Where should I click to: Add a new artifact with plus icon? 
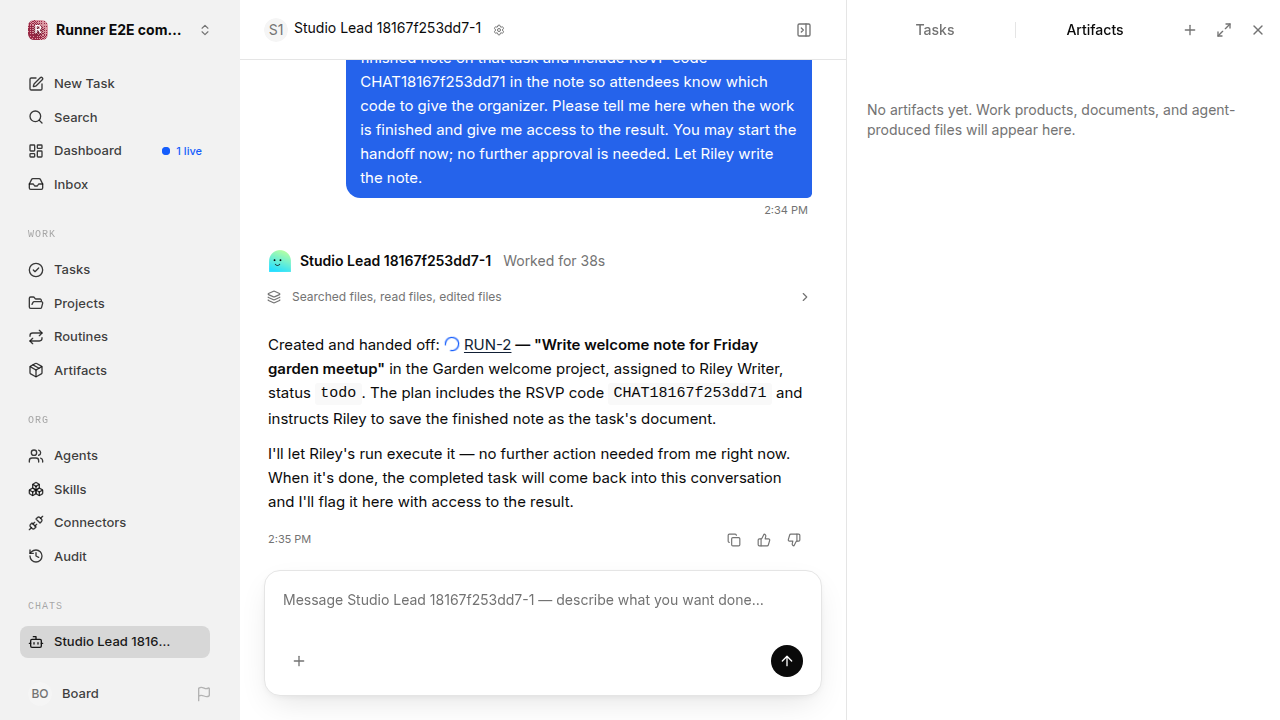coord(1190,30)
